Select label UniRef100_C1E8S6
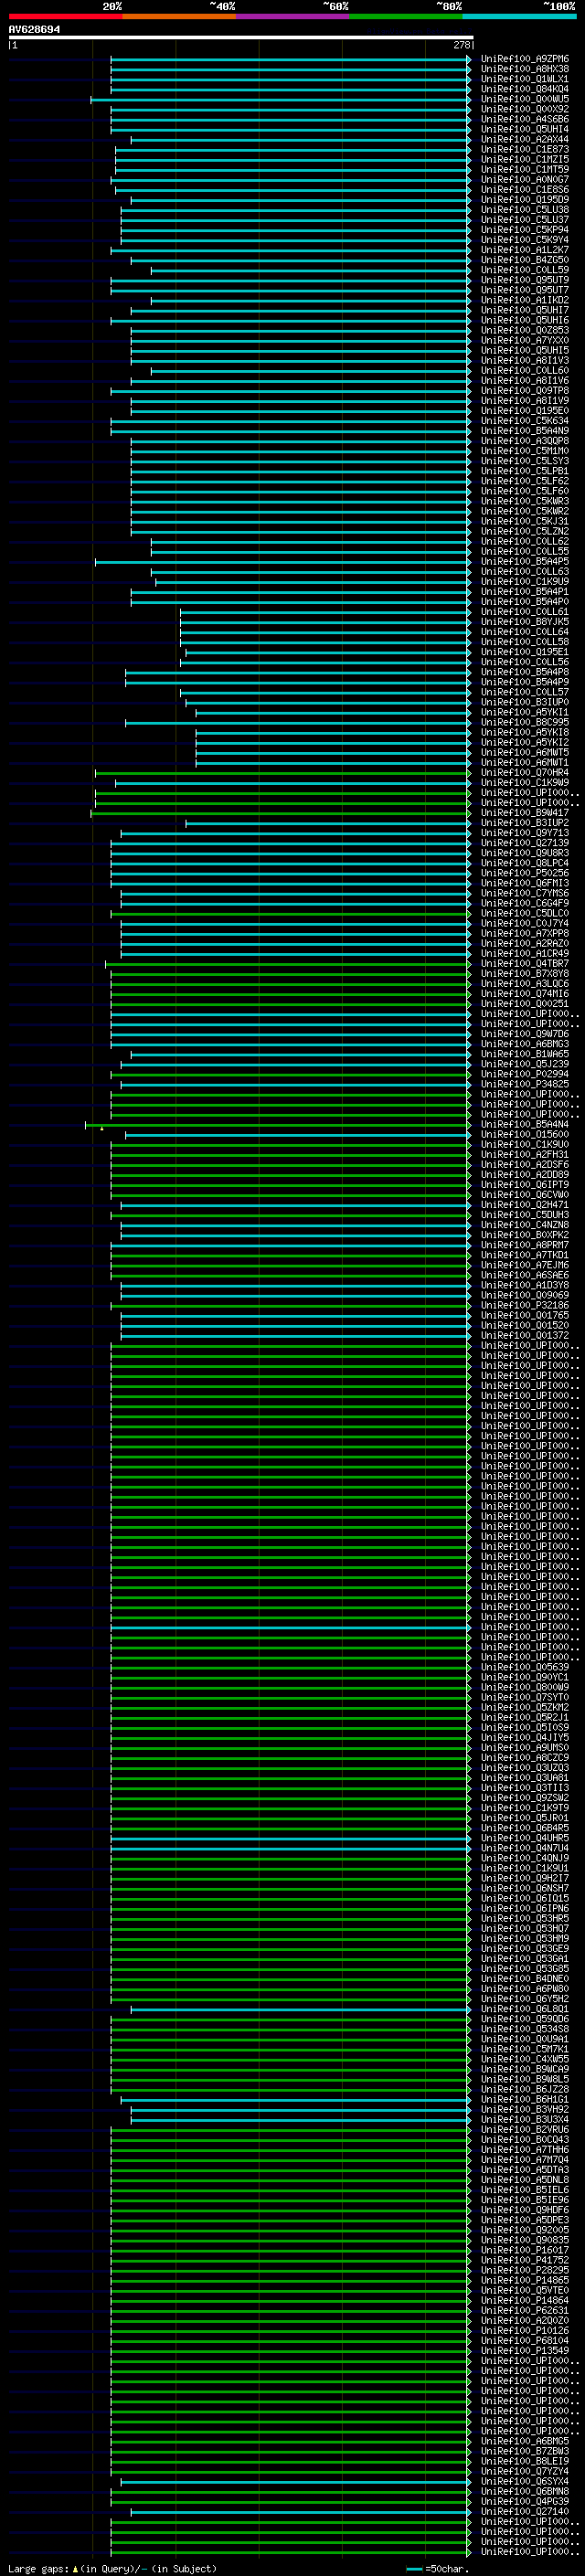The height and width of the screenshot is (2576, 585). pos(525,189)
